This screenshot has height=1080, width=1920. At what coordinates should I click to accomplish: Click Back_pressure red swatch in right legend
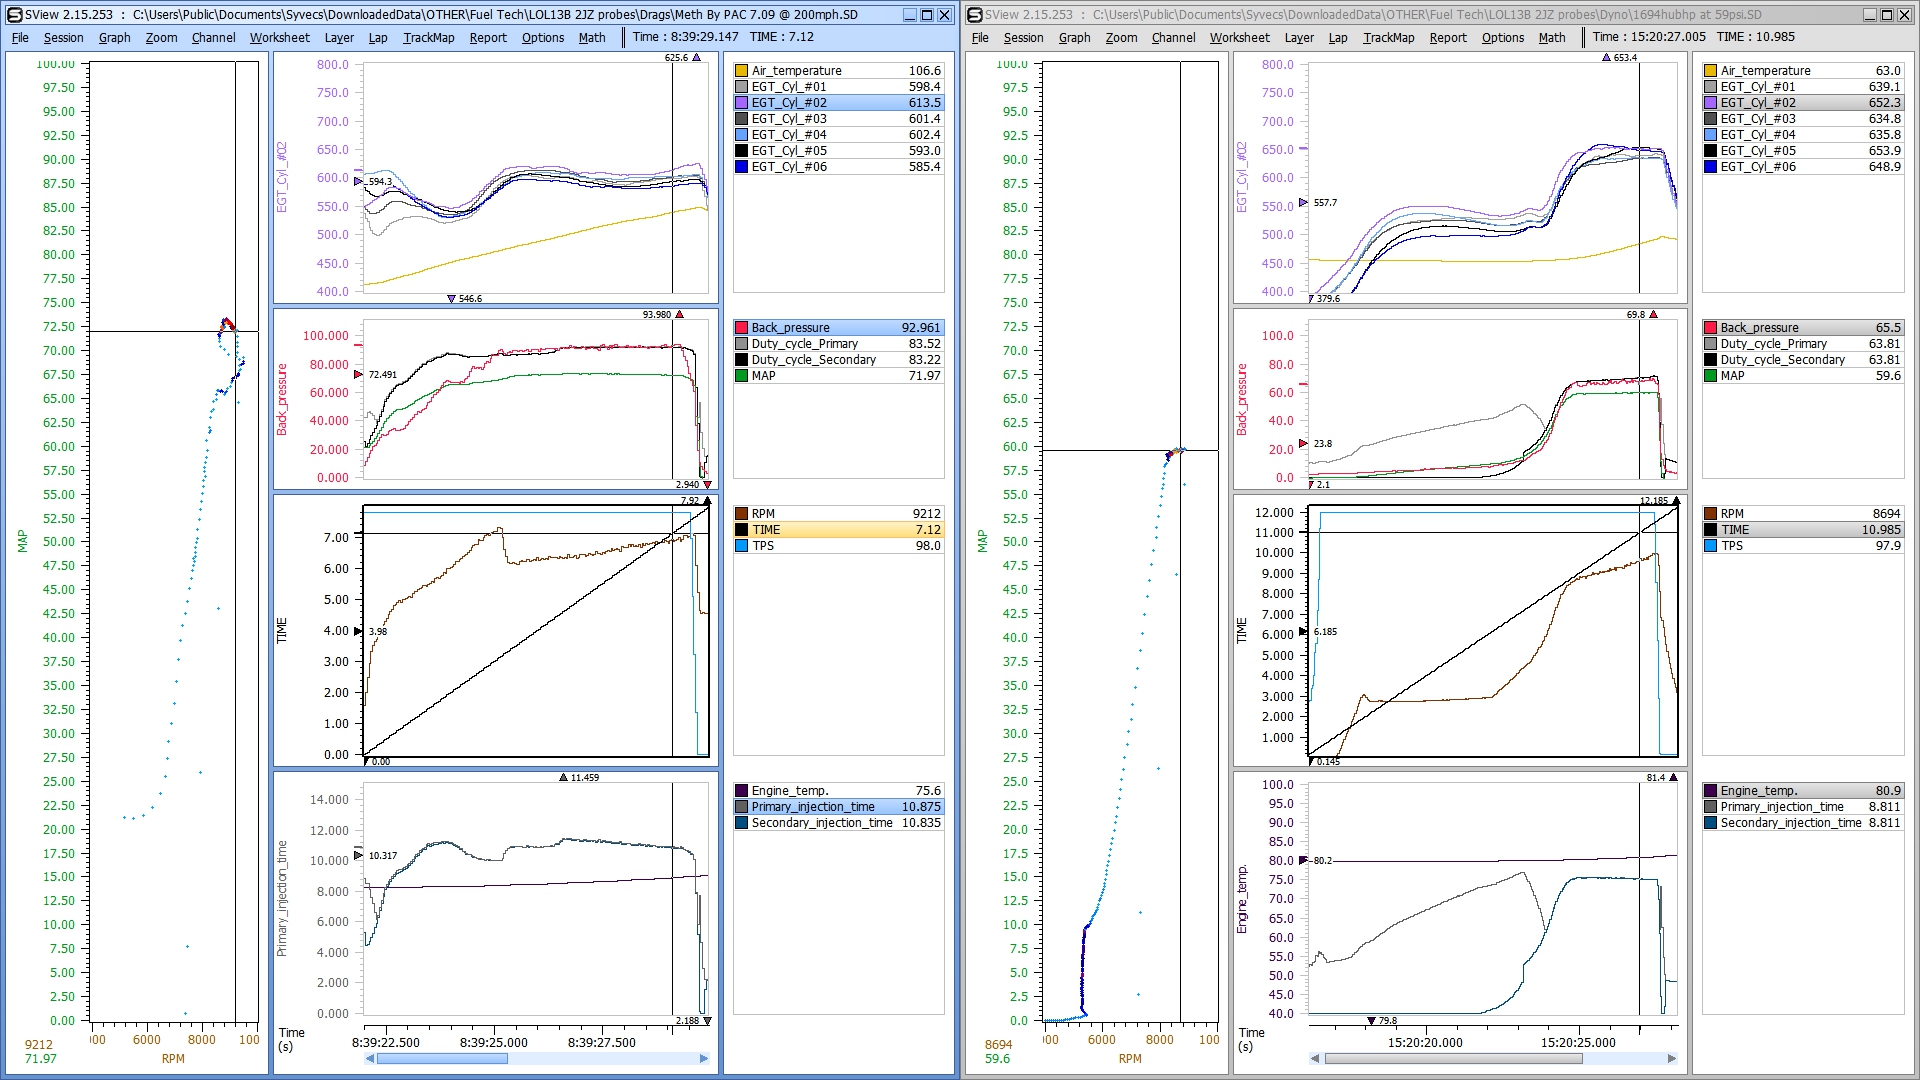pyautogui.click(x=1710, y=328)
